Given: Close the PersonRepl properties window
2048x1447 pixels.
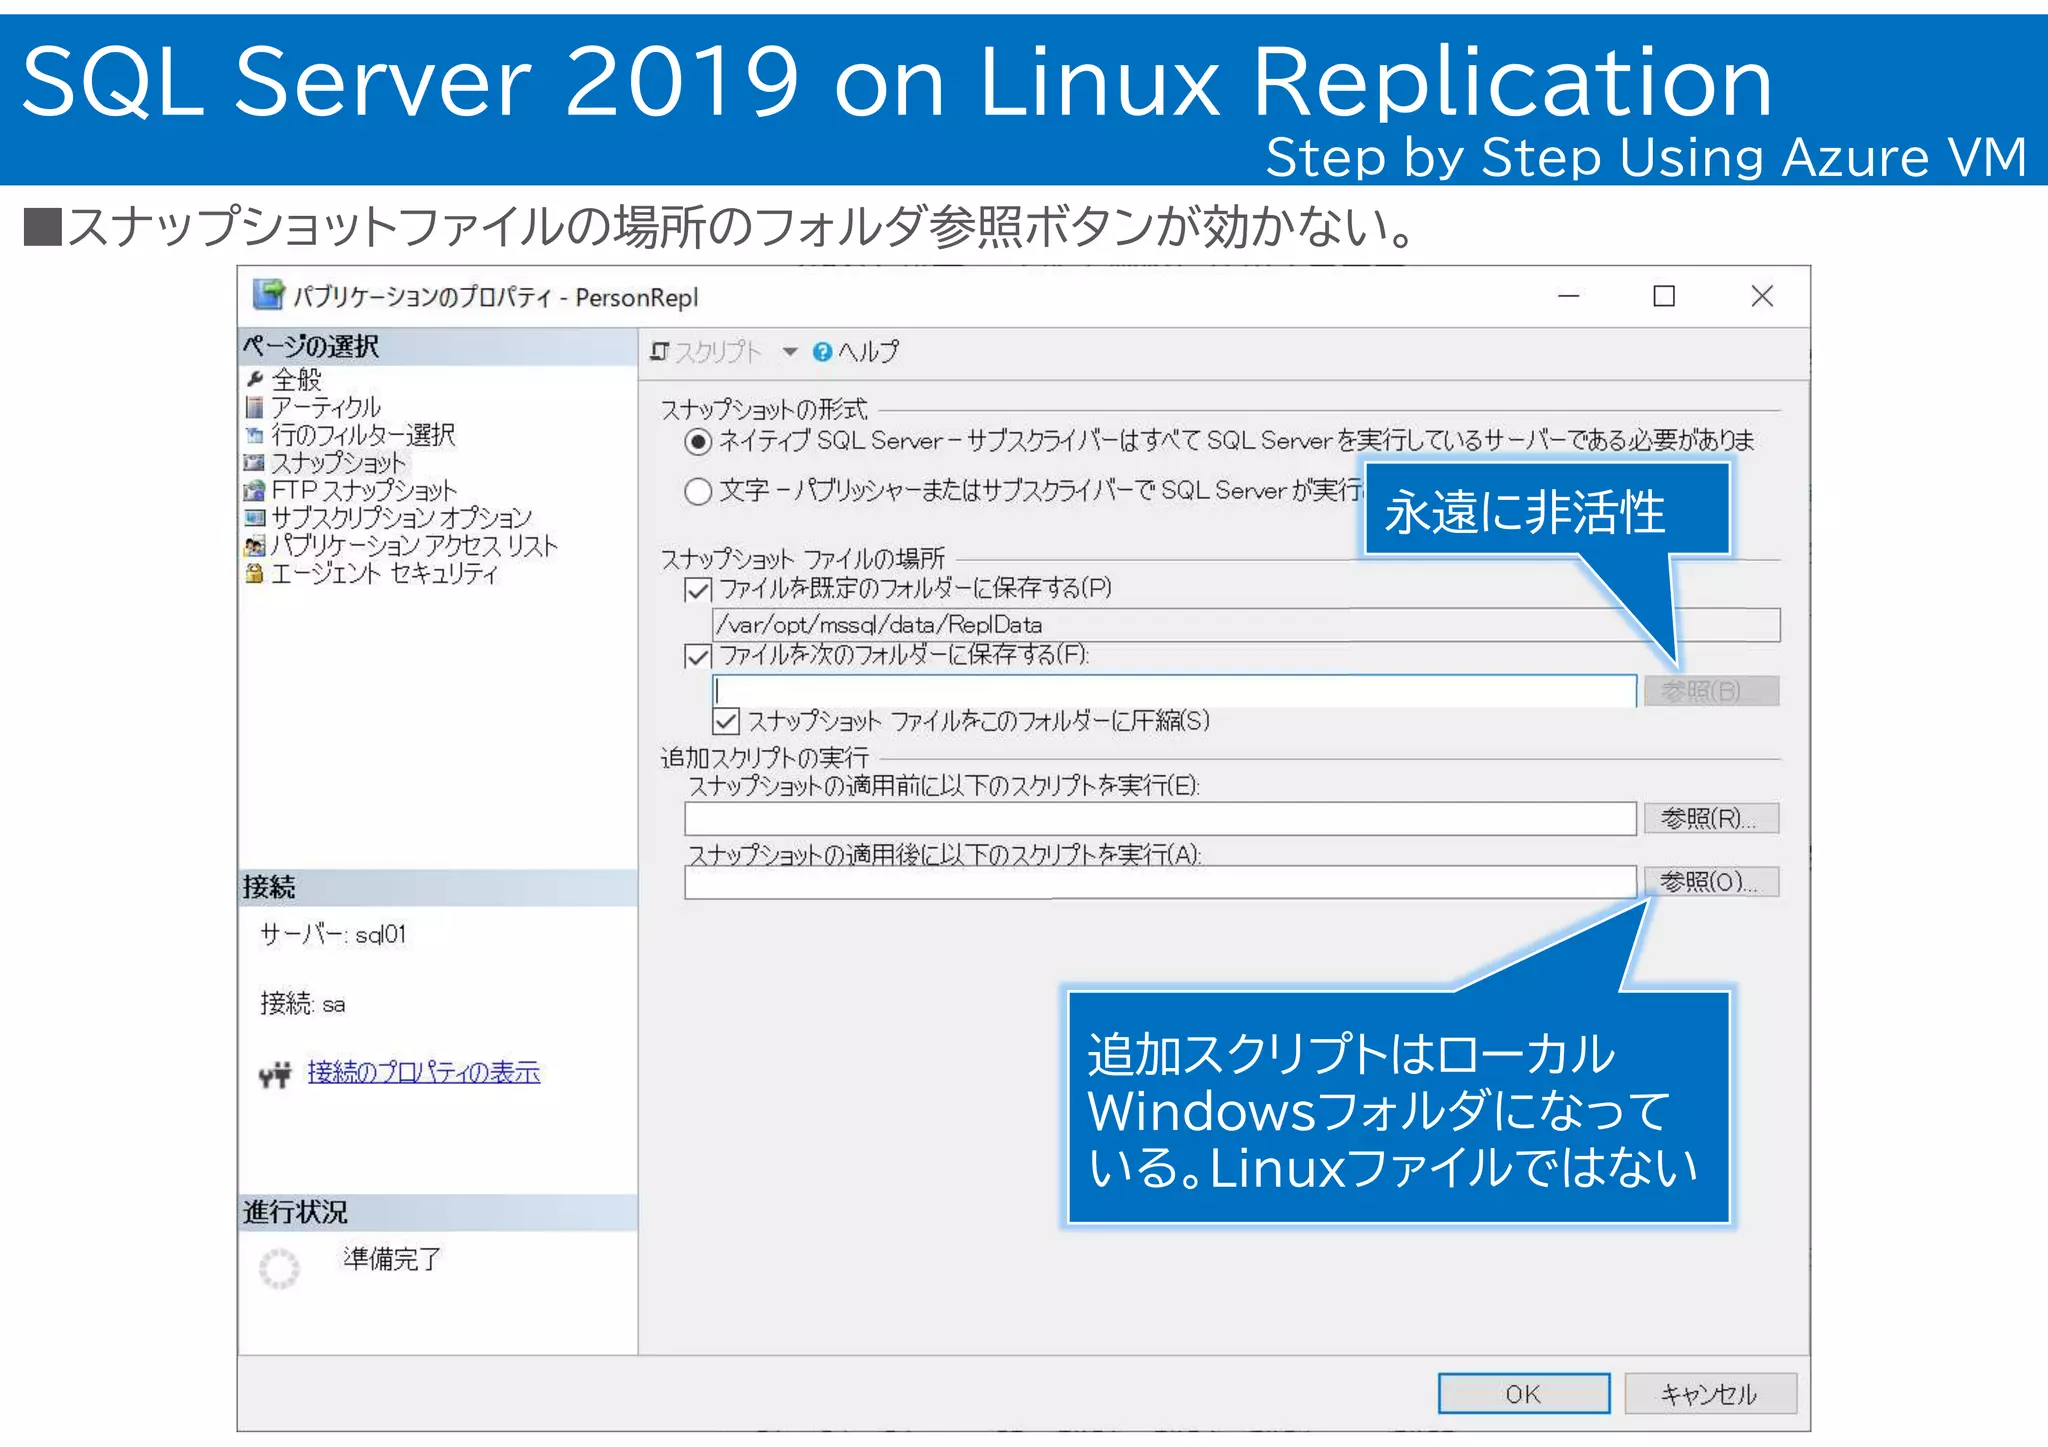Looking at the screenshot, I should [1762, 296].
